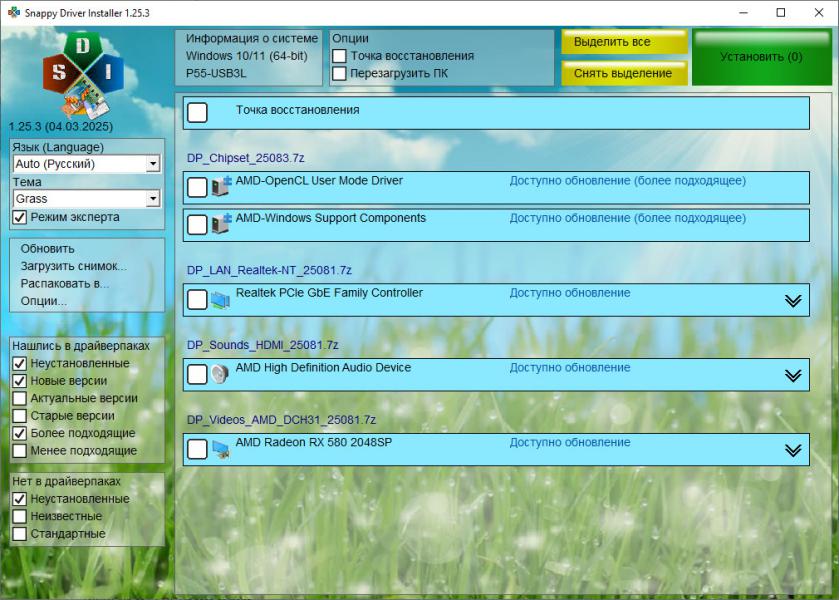839x600 pixels.
Task: Click the AMD Radeon RX 580 video icon
Action: coord(221,449)
